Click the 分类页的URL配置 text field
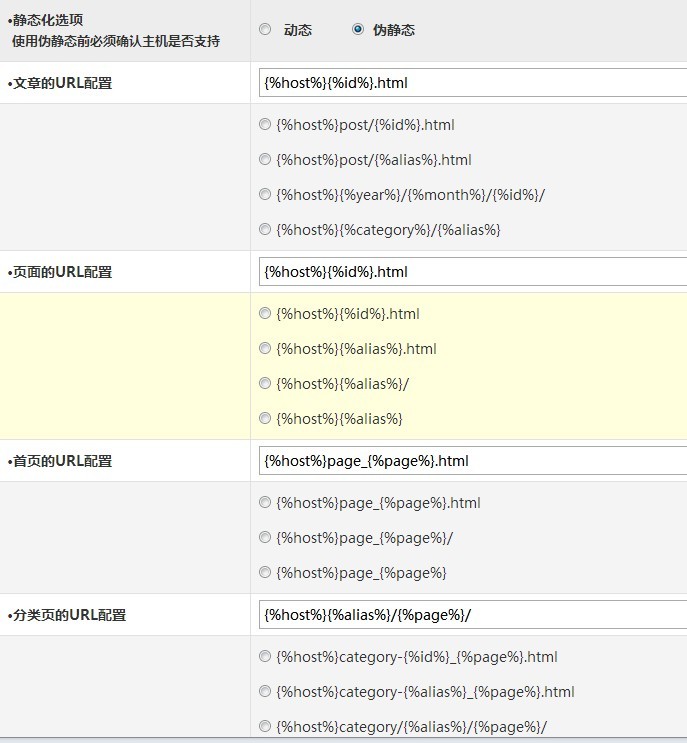Image resolution: width=687 pixels, height=743 pixels. point(472,615)
